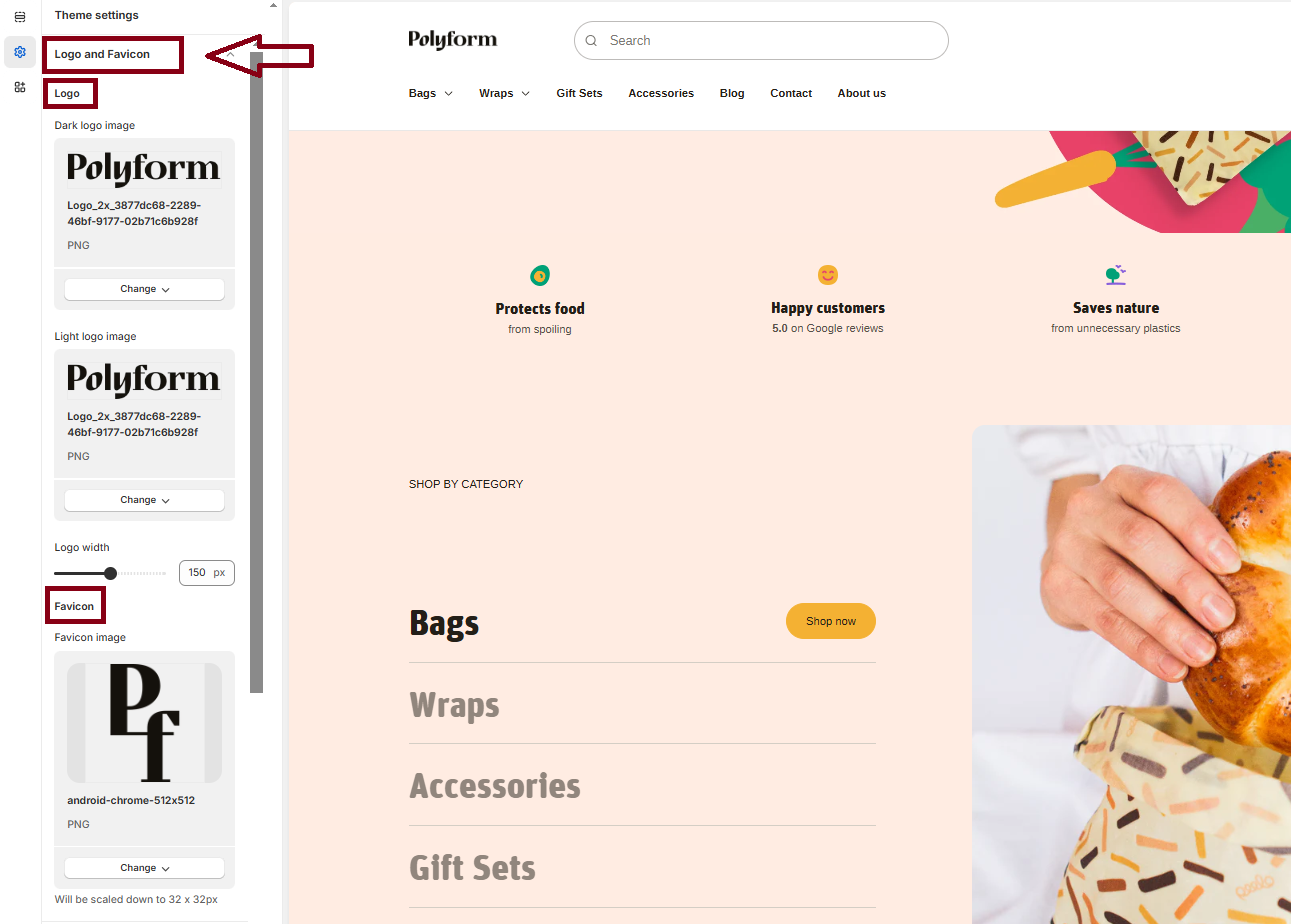
Task: Expand the Bags navigation menu
Action: tap(431, 93)
